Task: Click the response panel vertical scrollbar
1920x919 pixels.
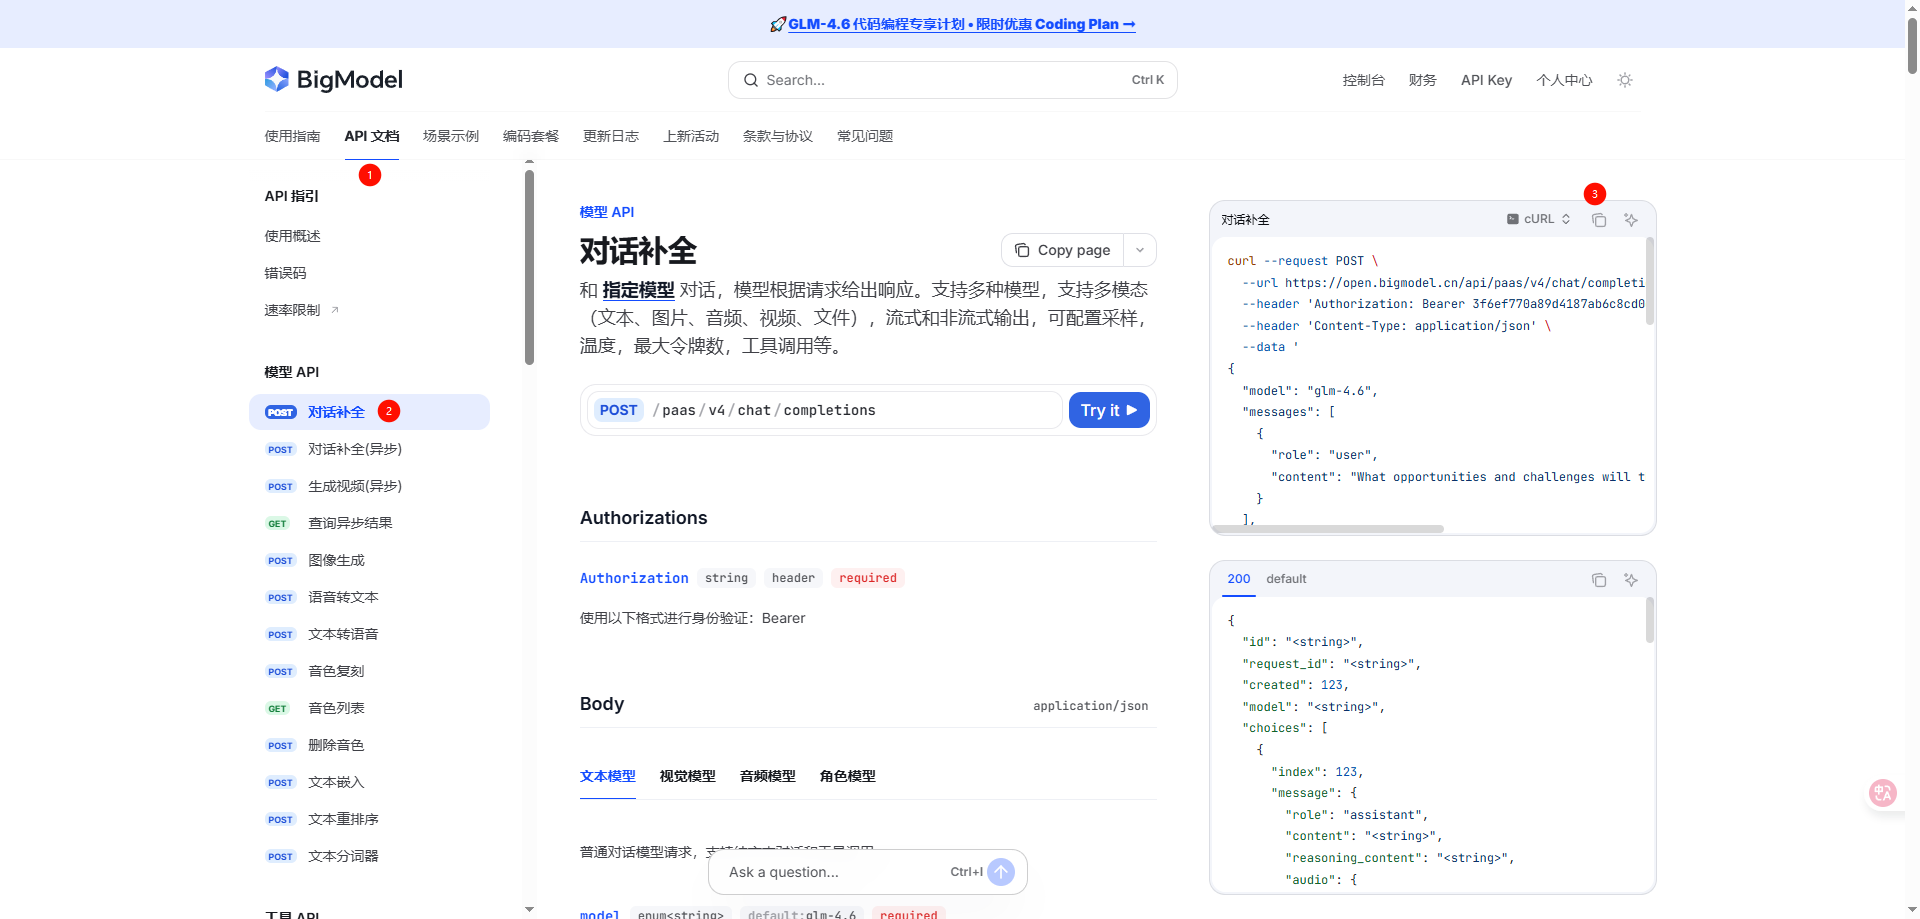Action: pos(1649,620)
